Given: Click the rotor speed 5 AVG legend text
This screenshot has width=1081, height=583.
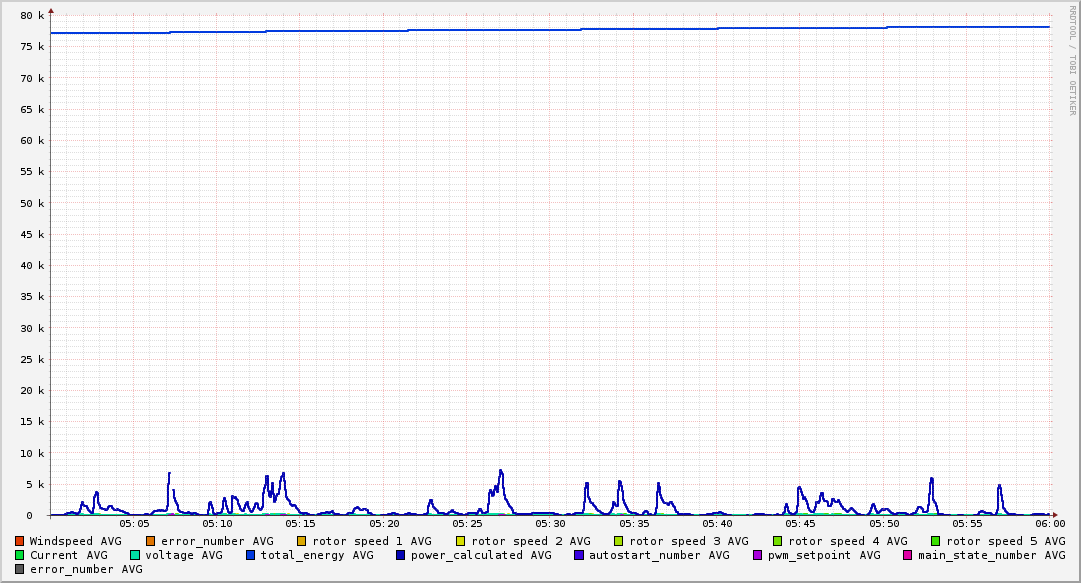Looking at the screenshot, I should pos(1006,541).
